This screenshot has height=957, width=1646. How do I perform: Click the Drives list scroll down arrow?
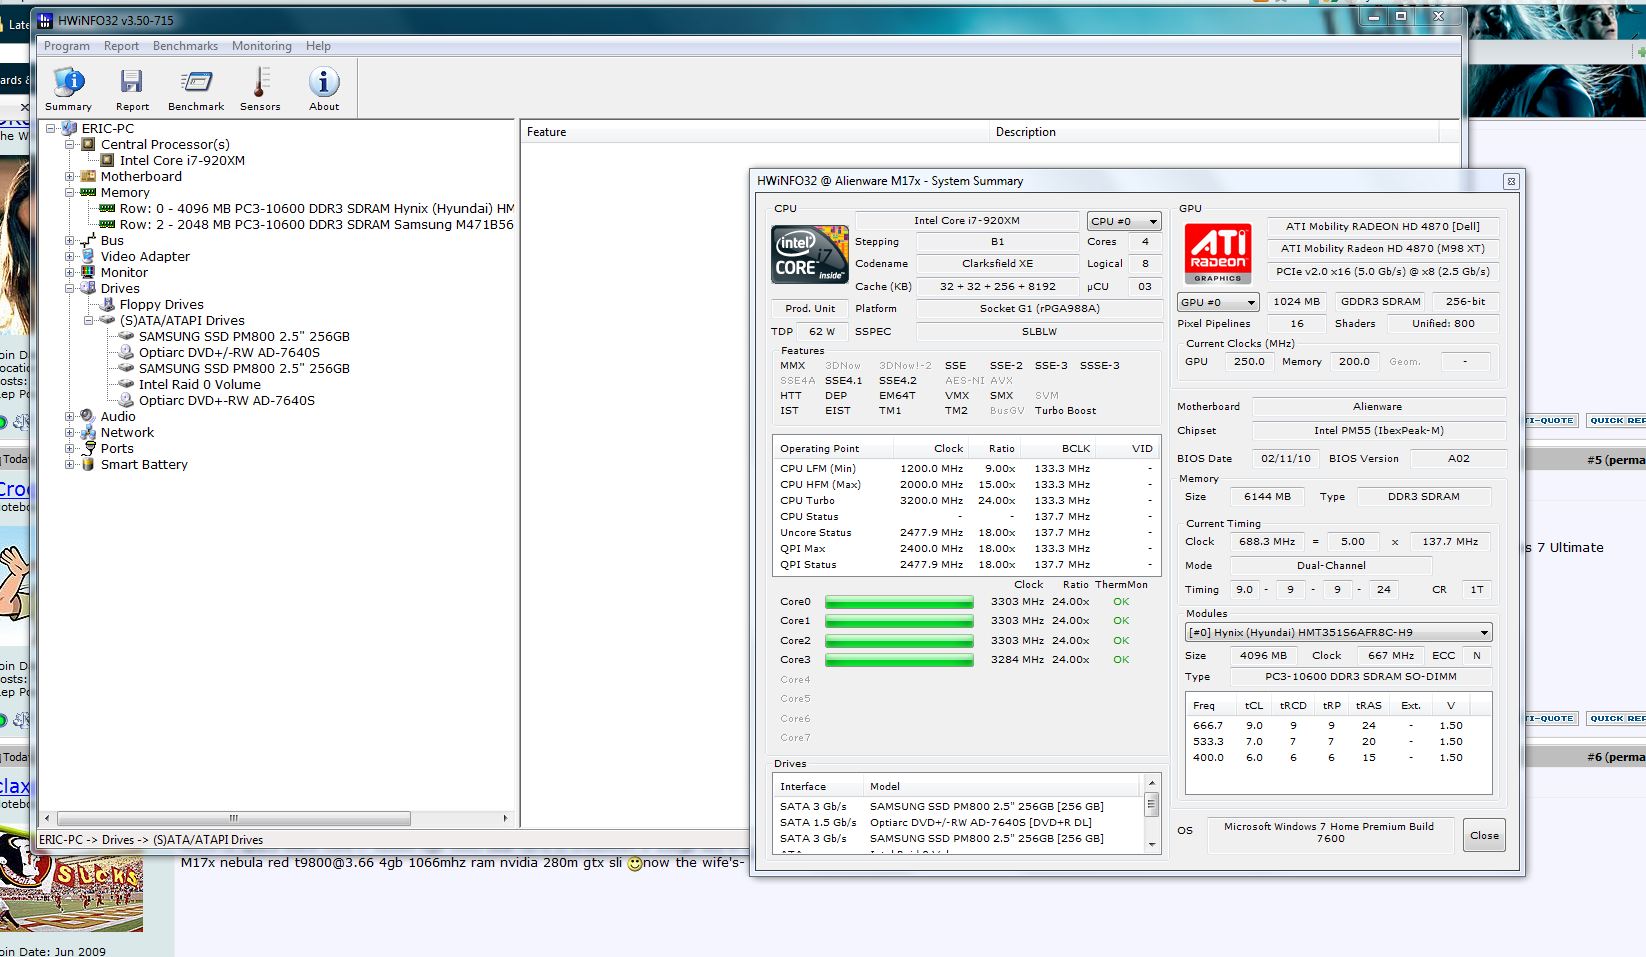(1152, 845)
